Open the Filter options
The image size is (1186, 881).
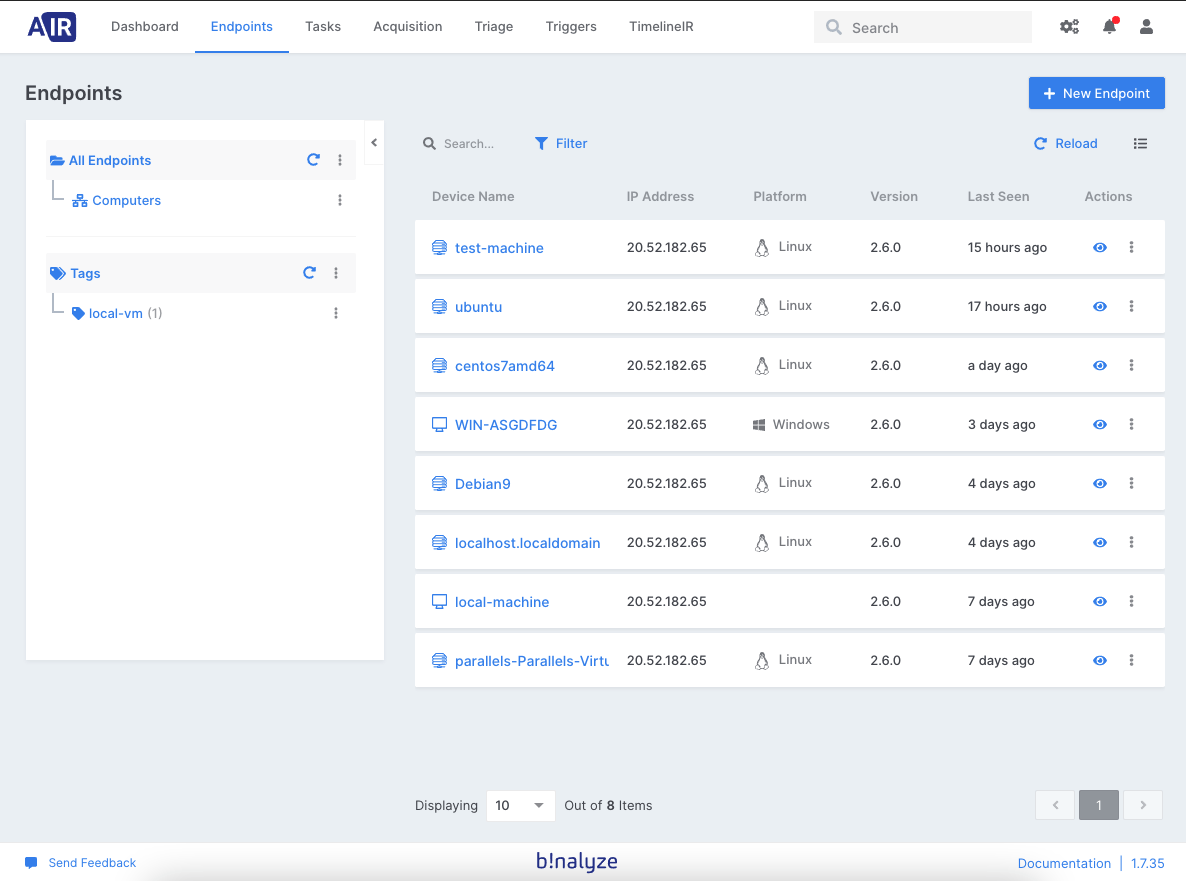tap(561, 144)
